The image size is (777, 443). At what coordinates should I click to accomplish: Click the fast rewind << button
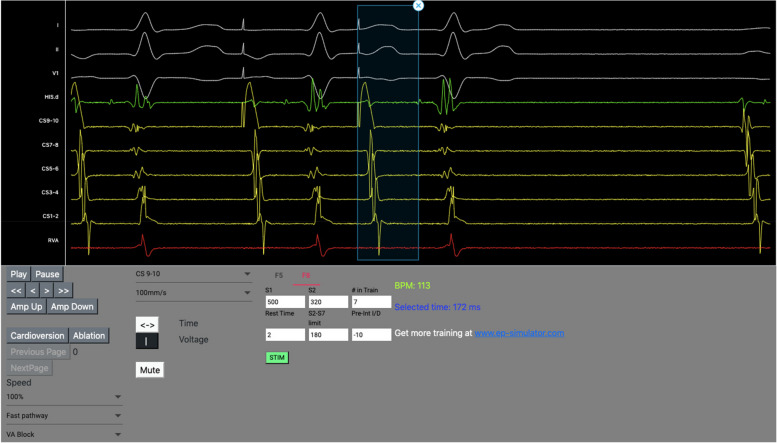17,291
